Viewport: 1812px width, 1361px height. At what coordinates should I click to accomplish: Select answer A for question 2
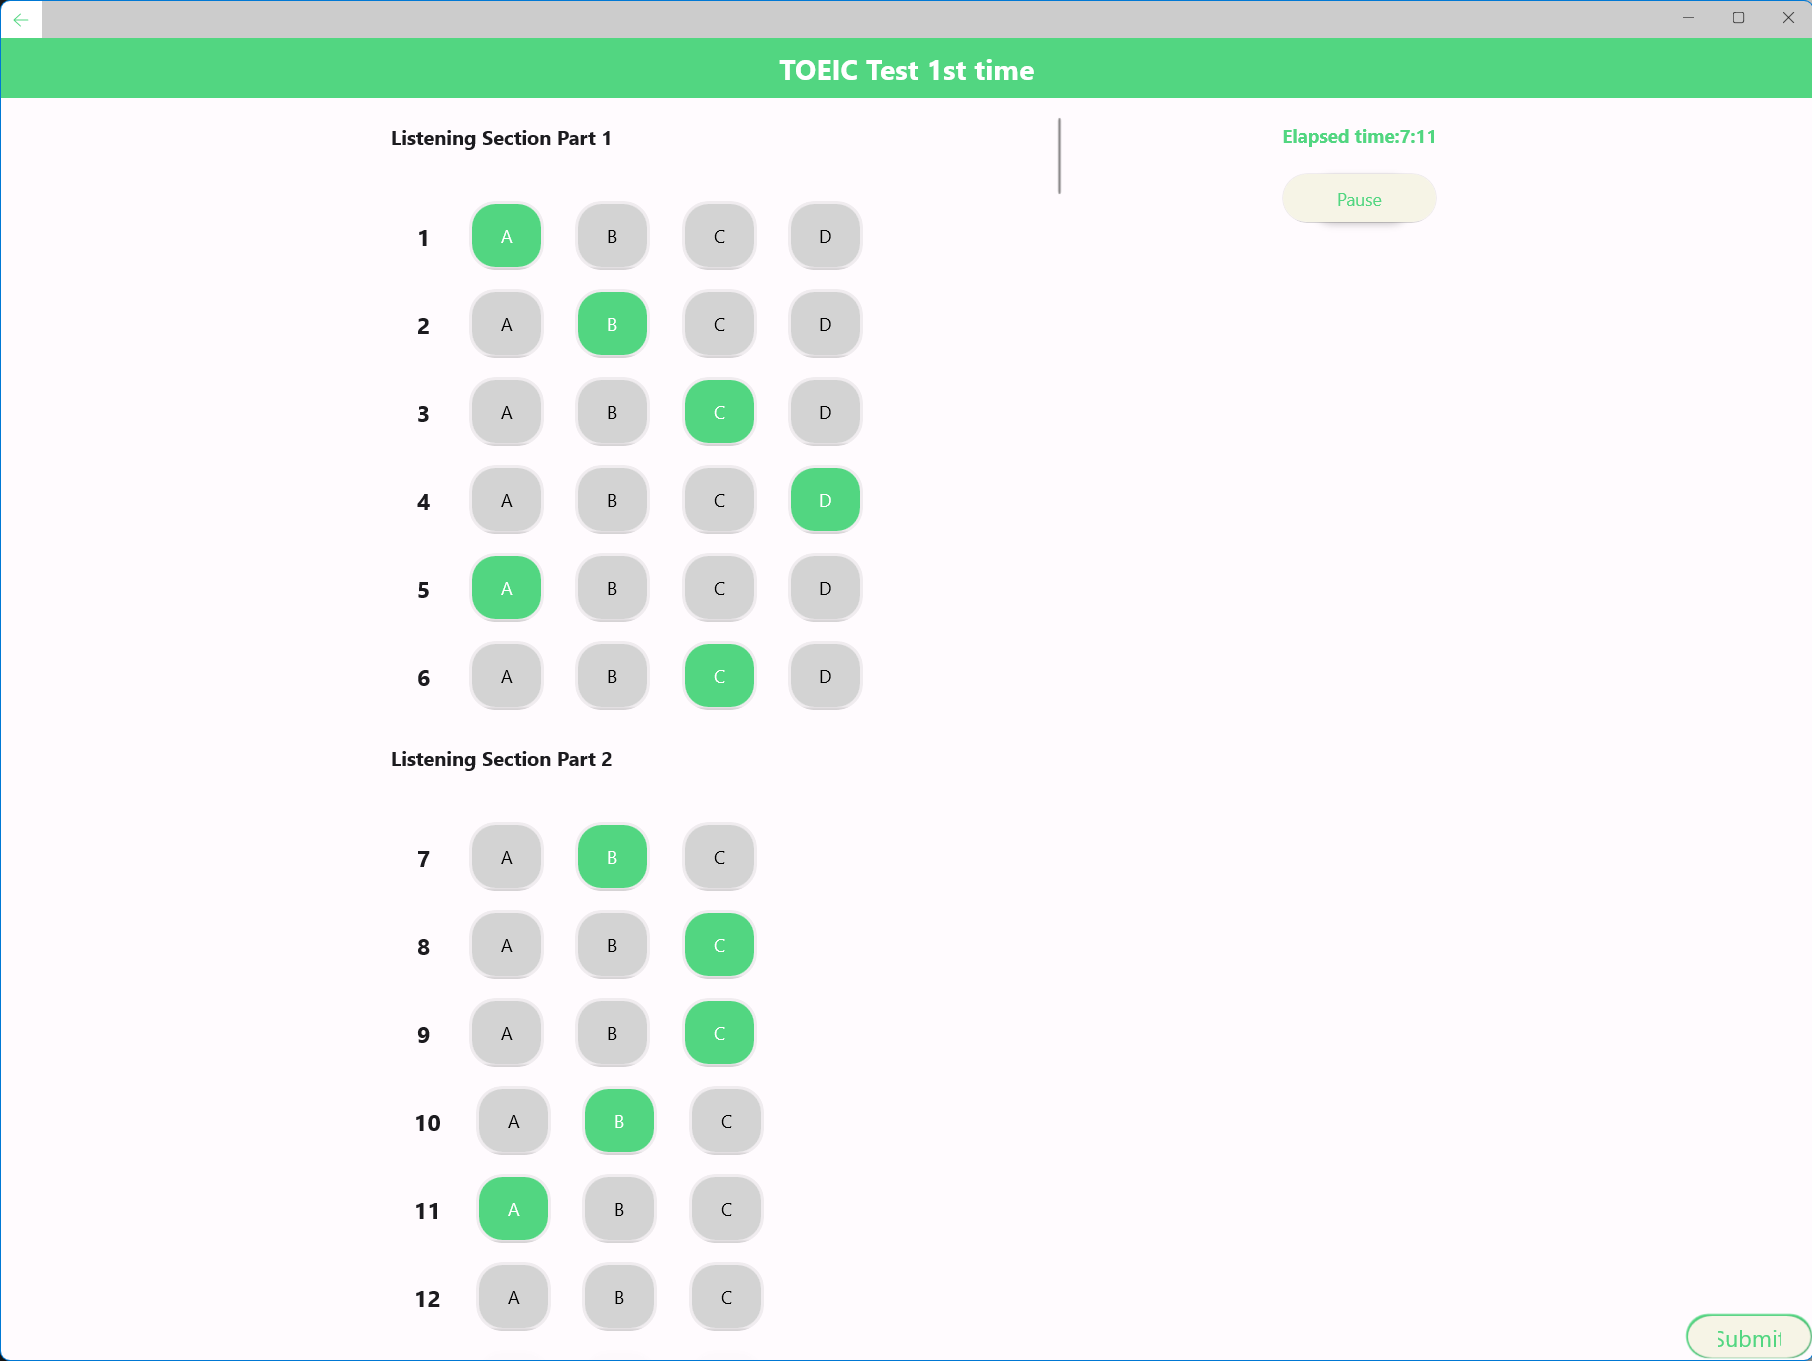click(x=507, y=325)
